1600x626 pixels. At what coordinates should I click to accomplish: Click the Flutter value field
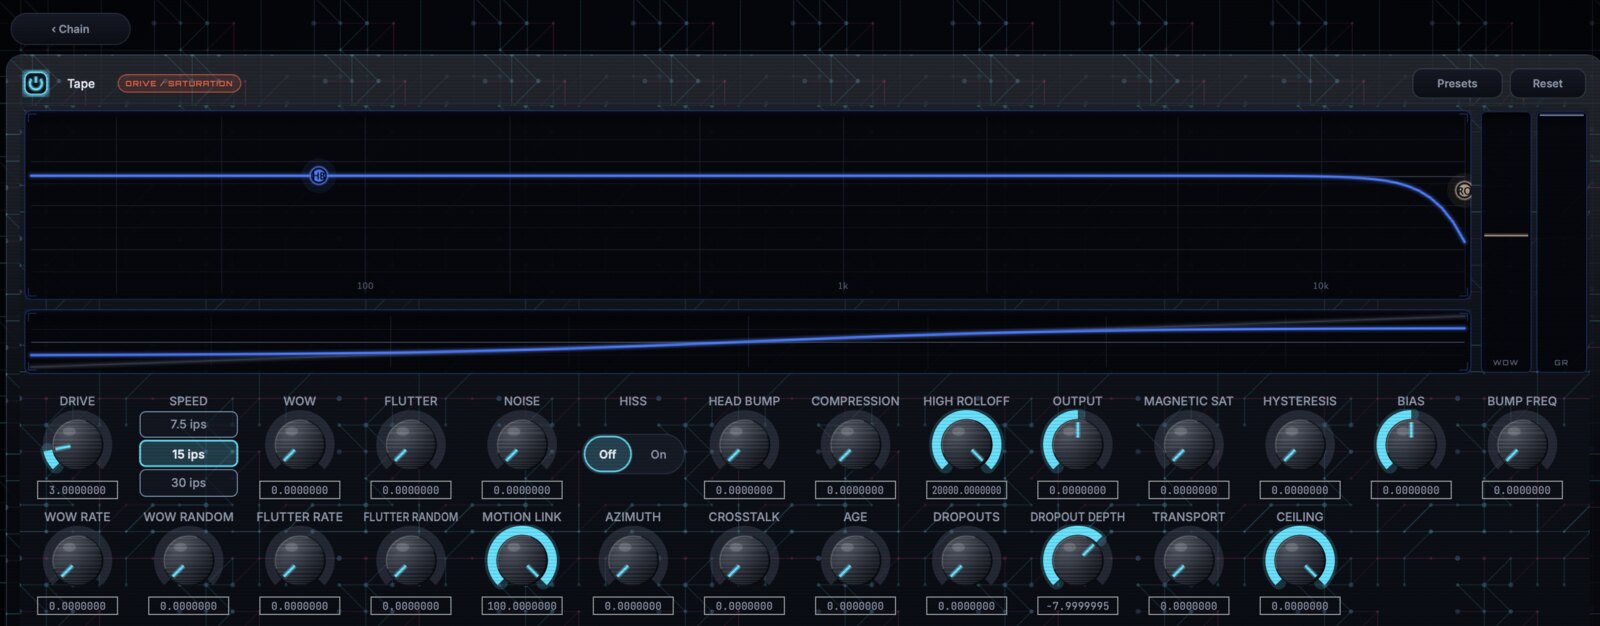coord(410,490)
